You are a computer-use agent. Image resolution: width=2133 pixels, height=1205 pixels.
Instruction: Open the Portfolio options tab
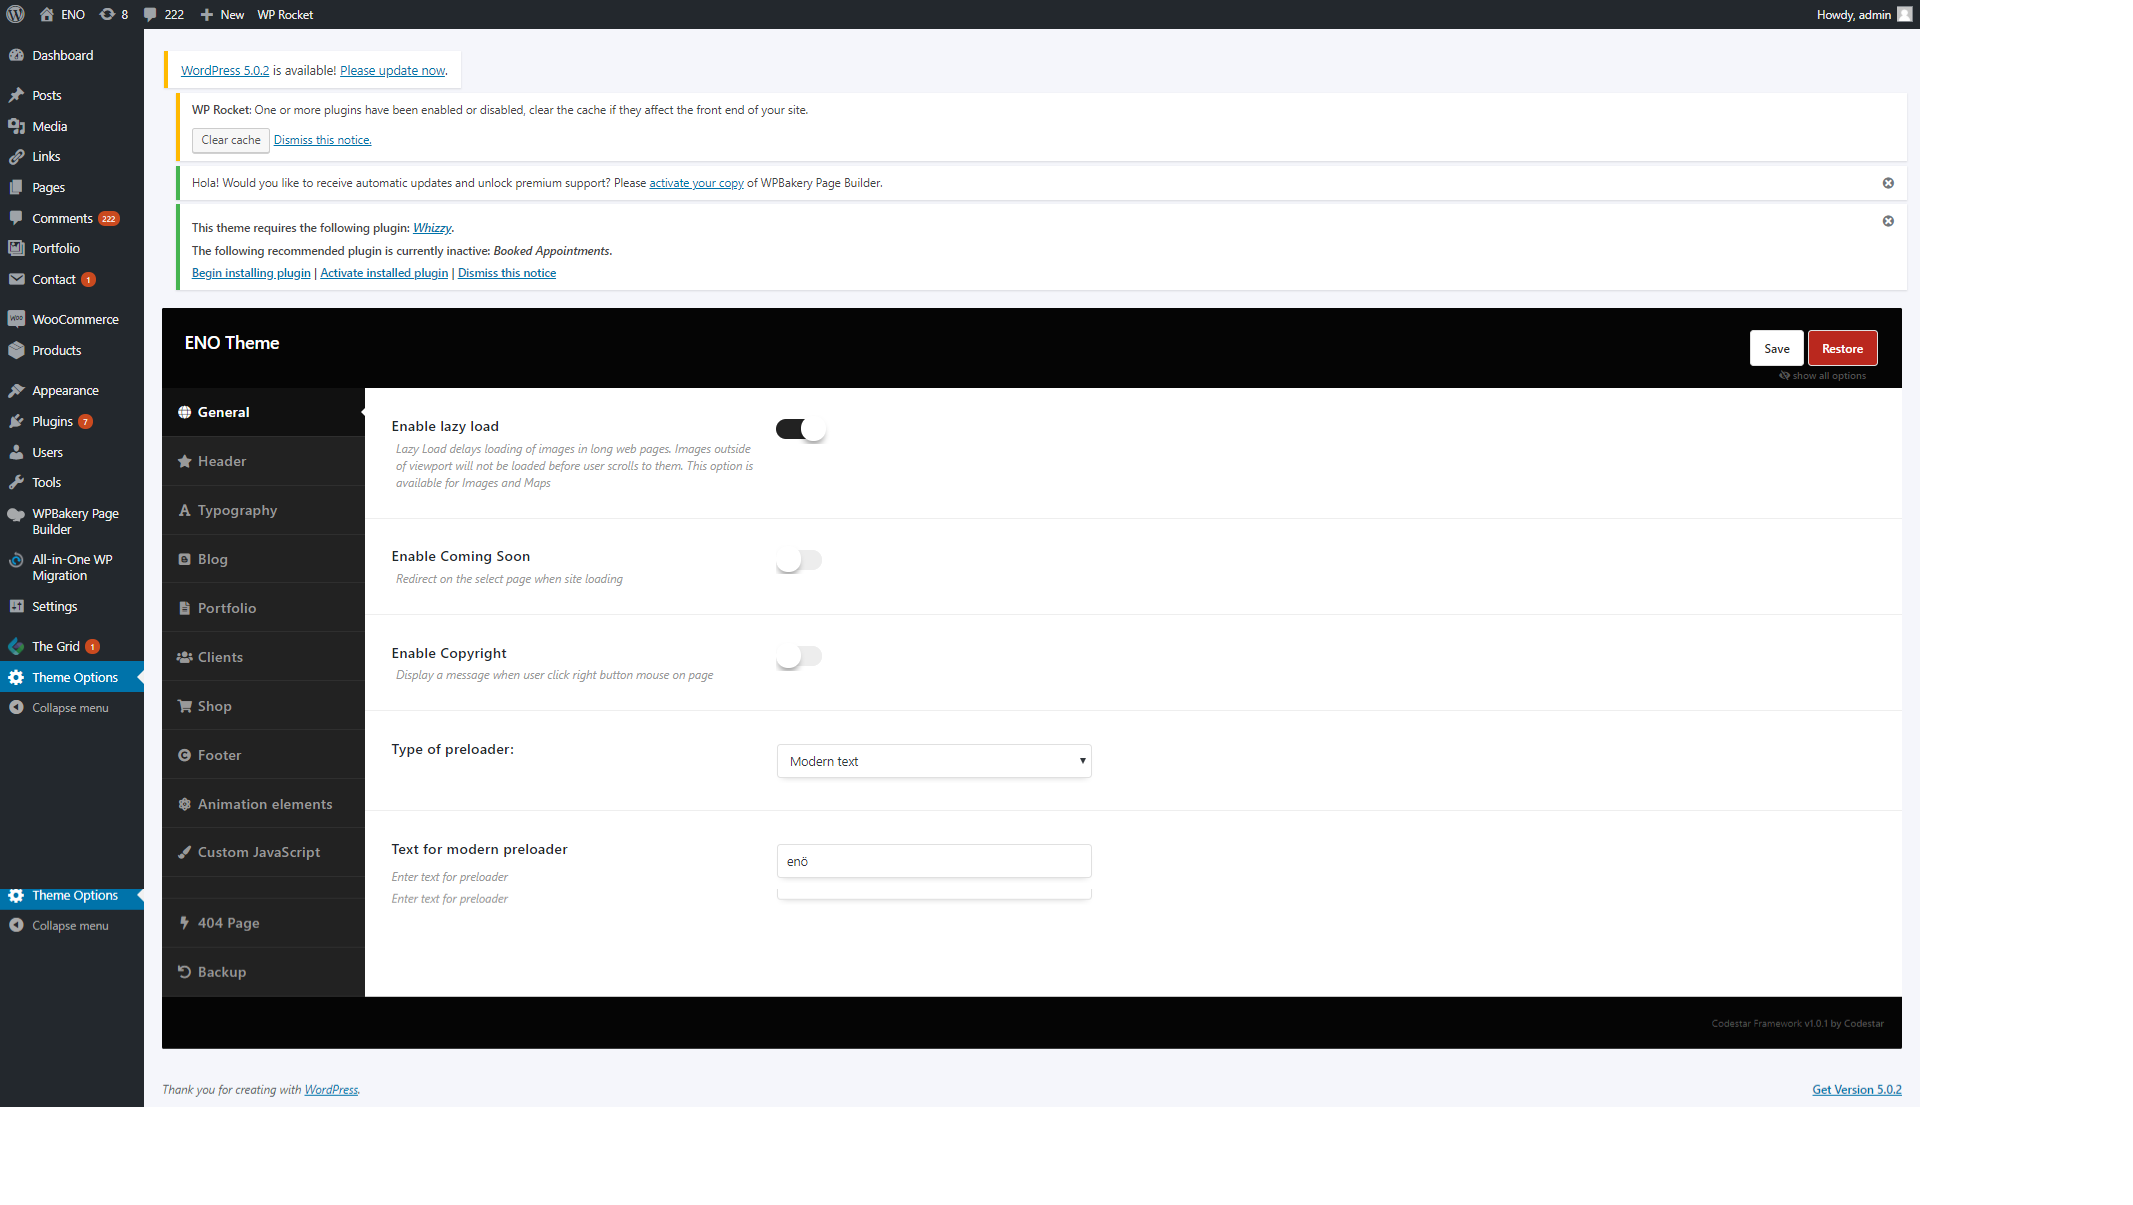(x=263, y=608)
